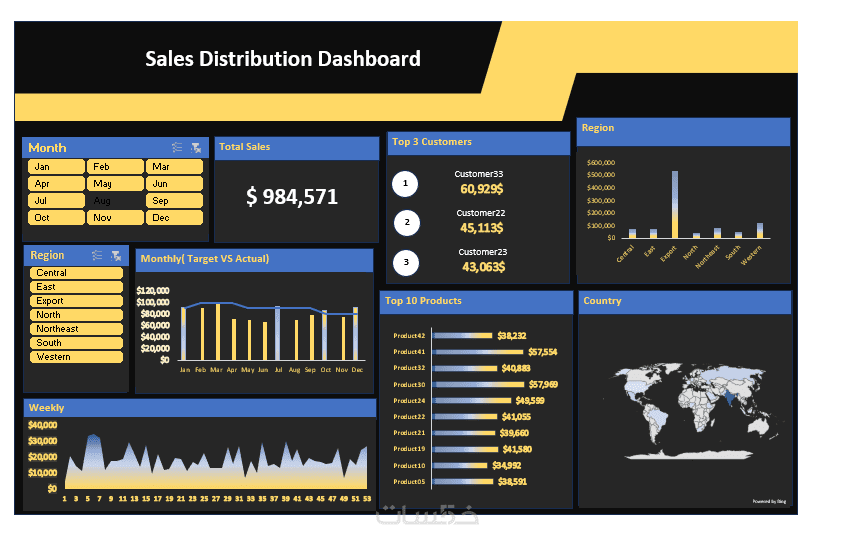The width and height of the screenshot is (855, 536).
Task: Choose North in Region slicer
Action: [76, 315]
